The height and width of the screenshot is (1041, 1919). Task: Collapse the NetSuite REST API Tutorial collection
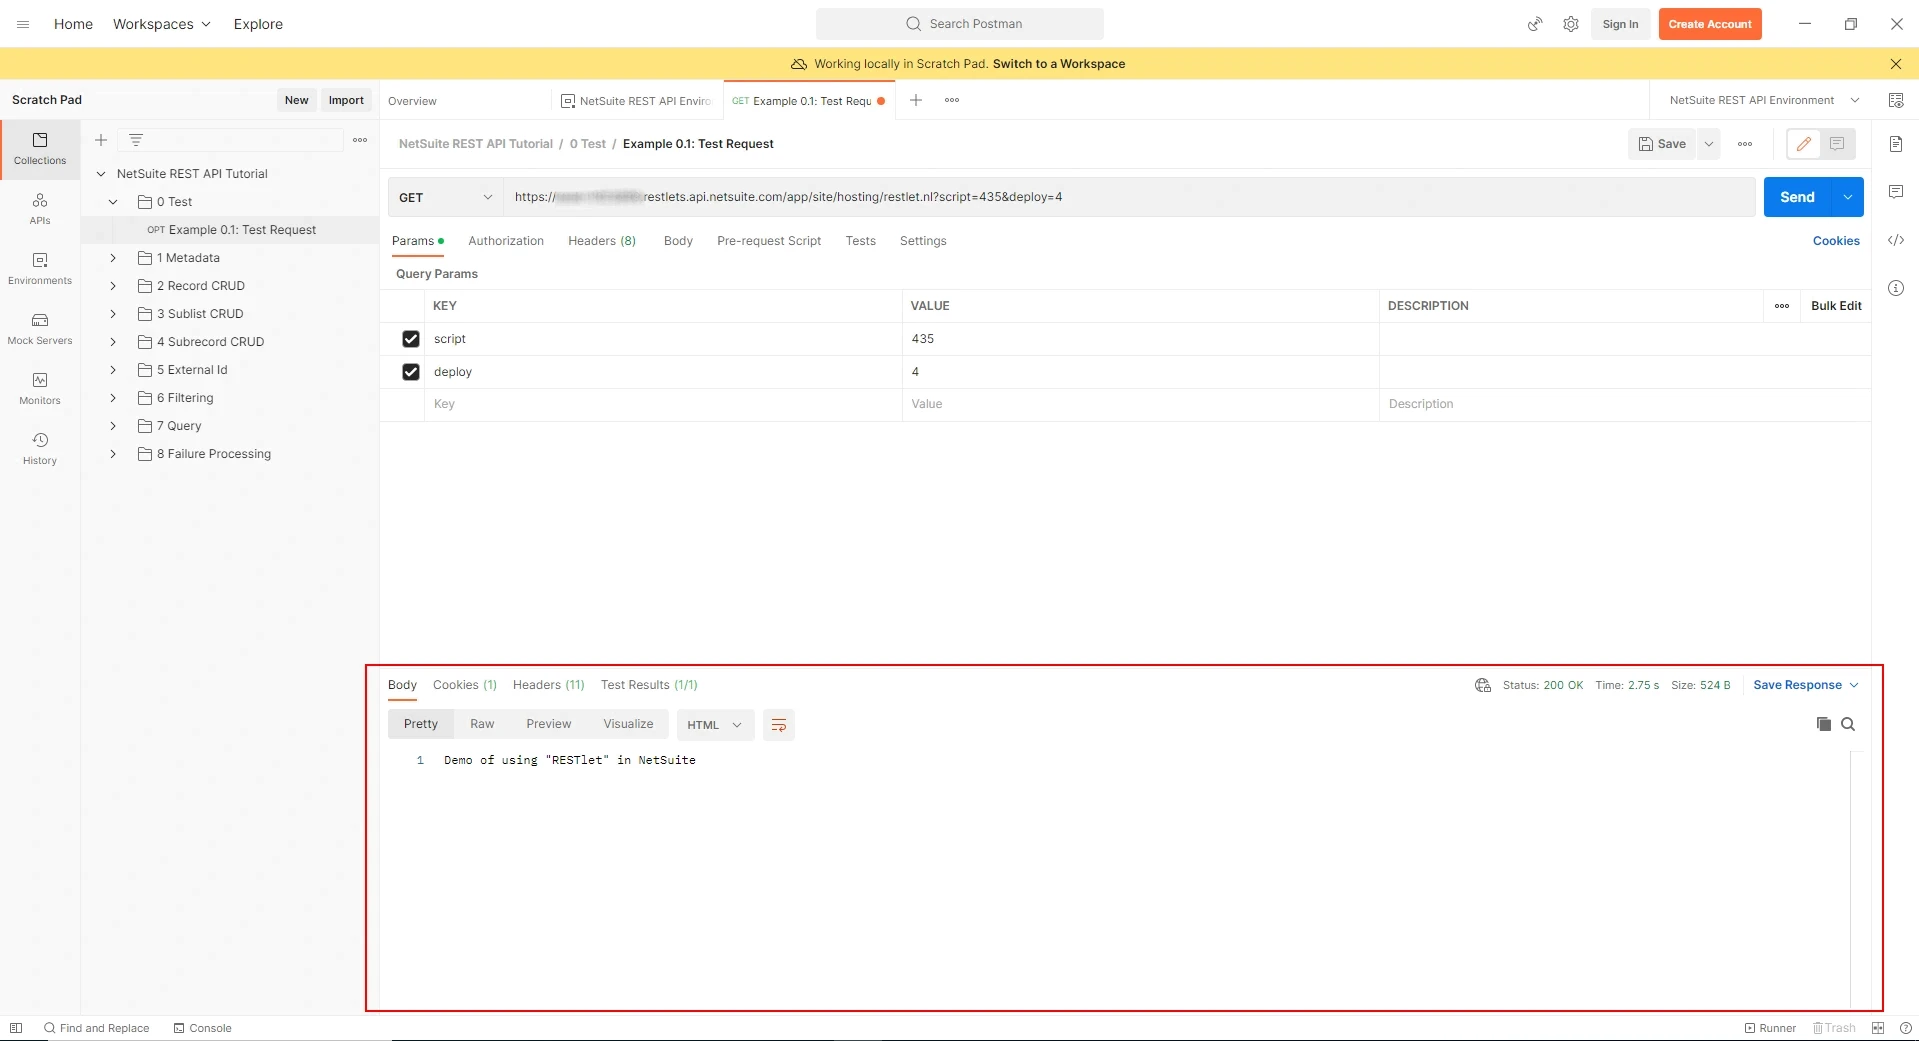click(101, 174)
